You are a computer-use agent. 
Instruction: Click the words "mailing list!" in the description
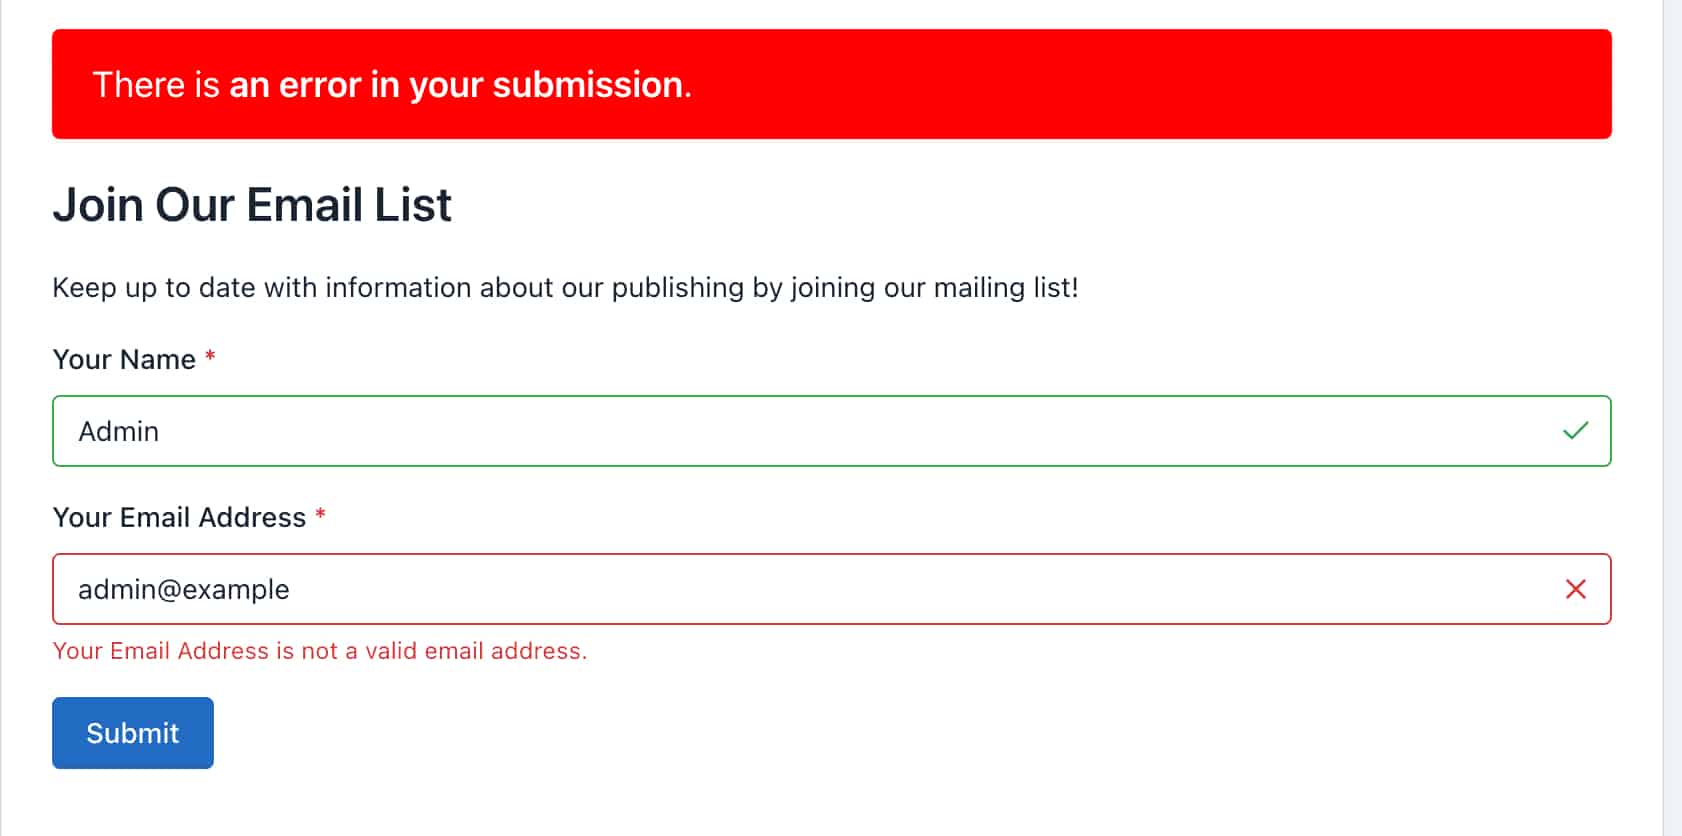(1005, 288)
